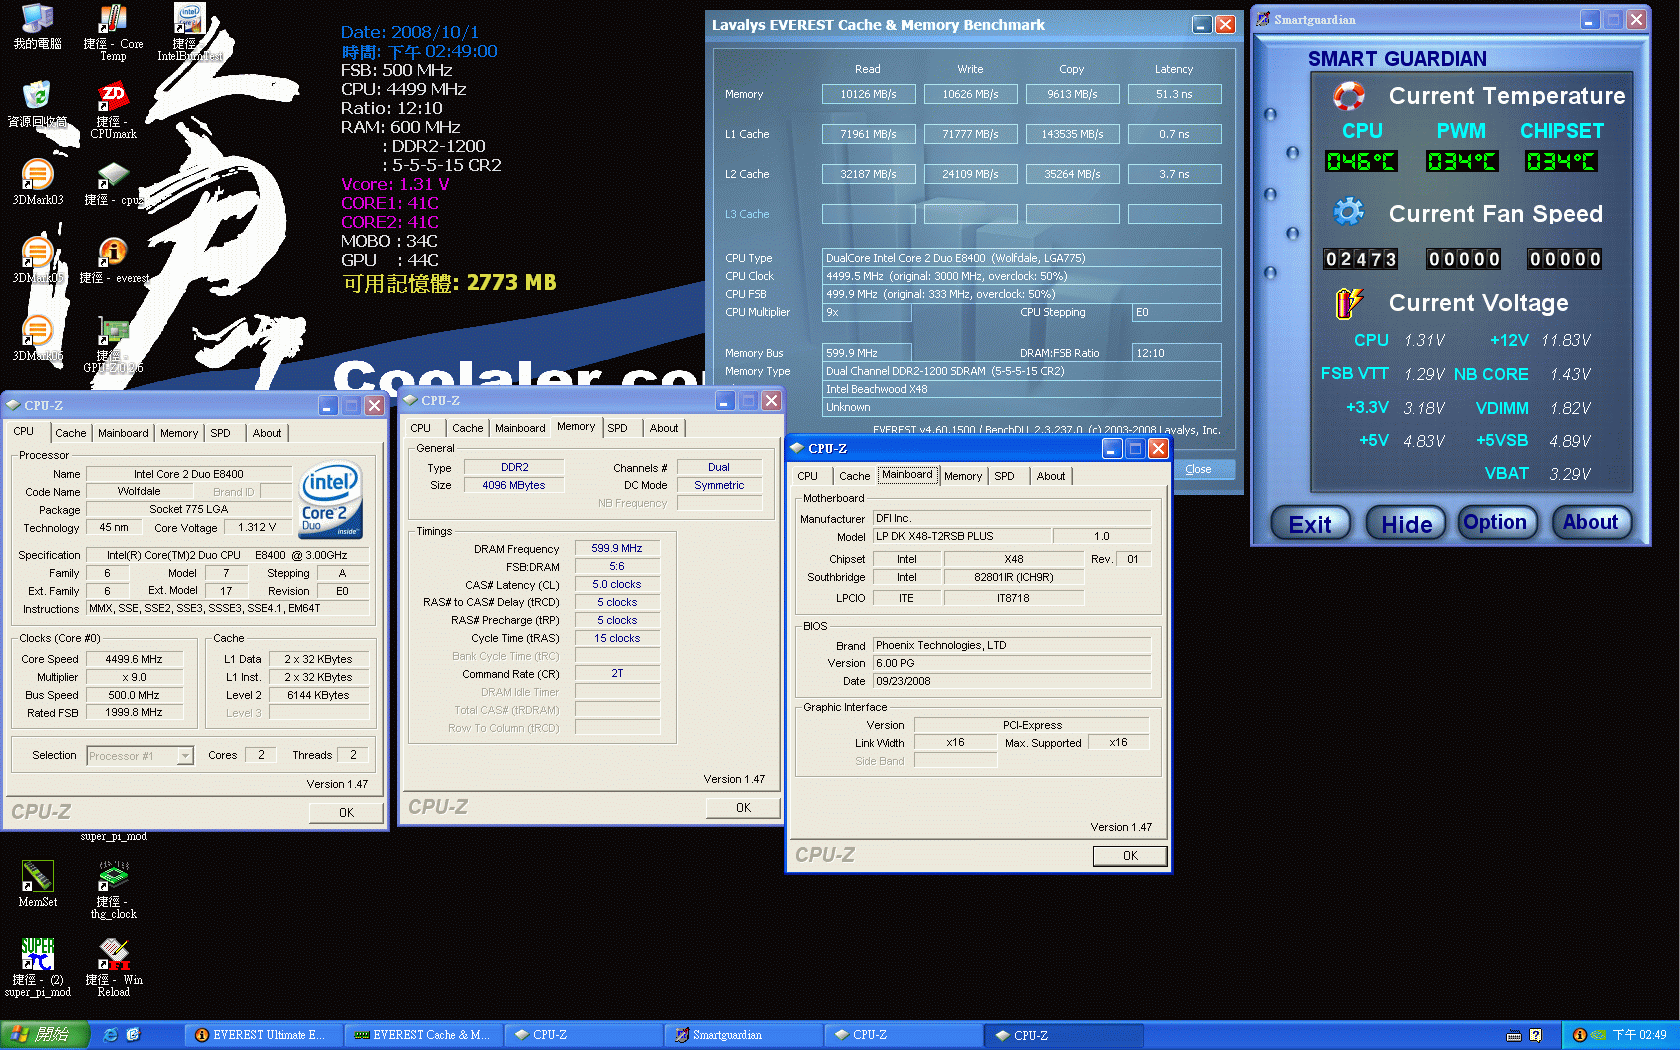
Task: Switch to Memory tab in right CPU-Z
Action: [x=963, y=476]
